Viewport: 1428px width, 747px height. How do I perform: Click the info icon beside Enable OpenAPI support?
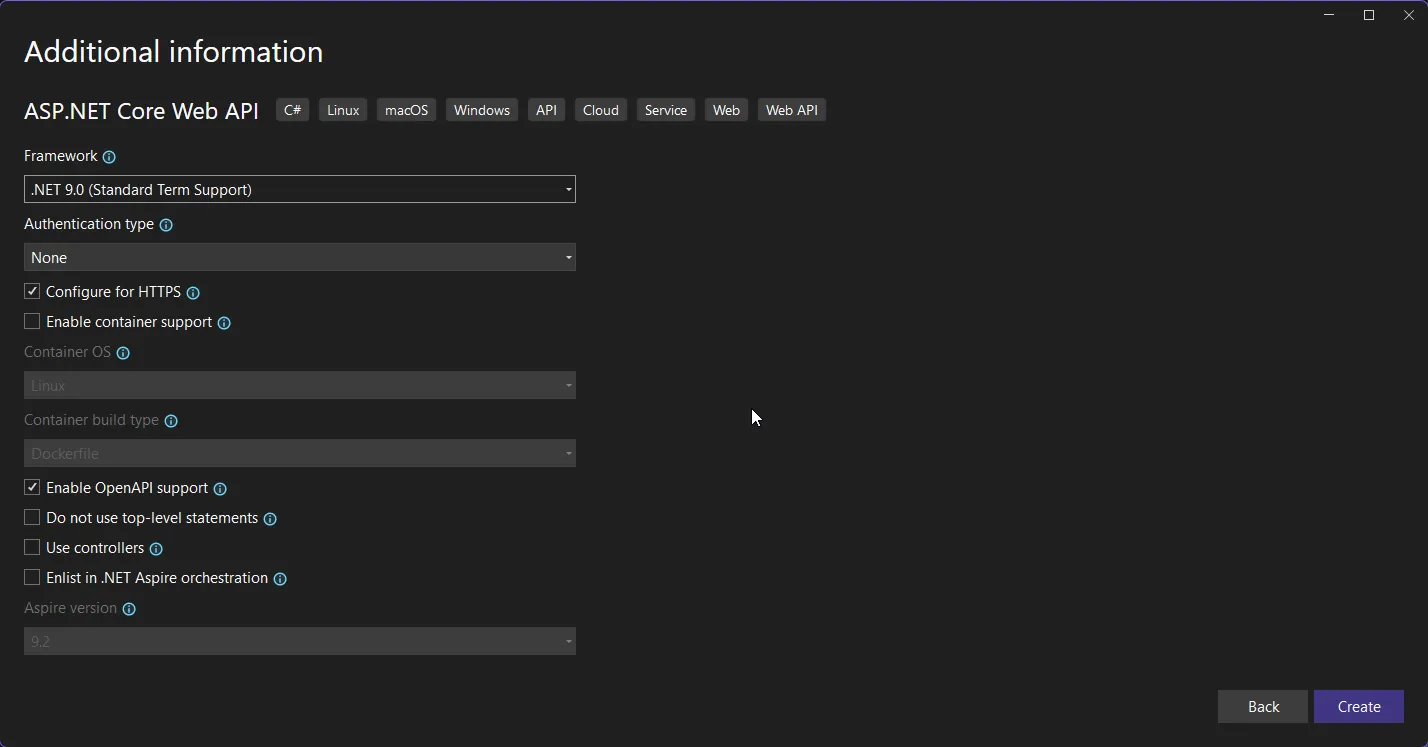point(219,488)
